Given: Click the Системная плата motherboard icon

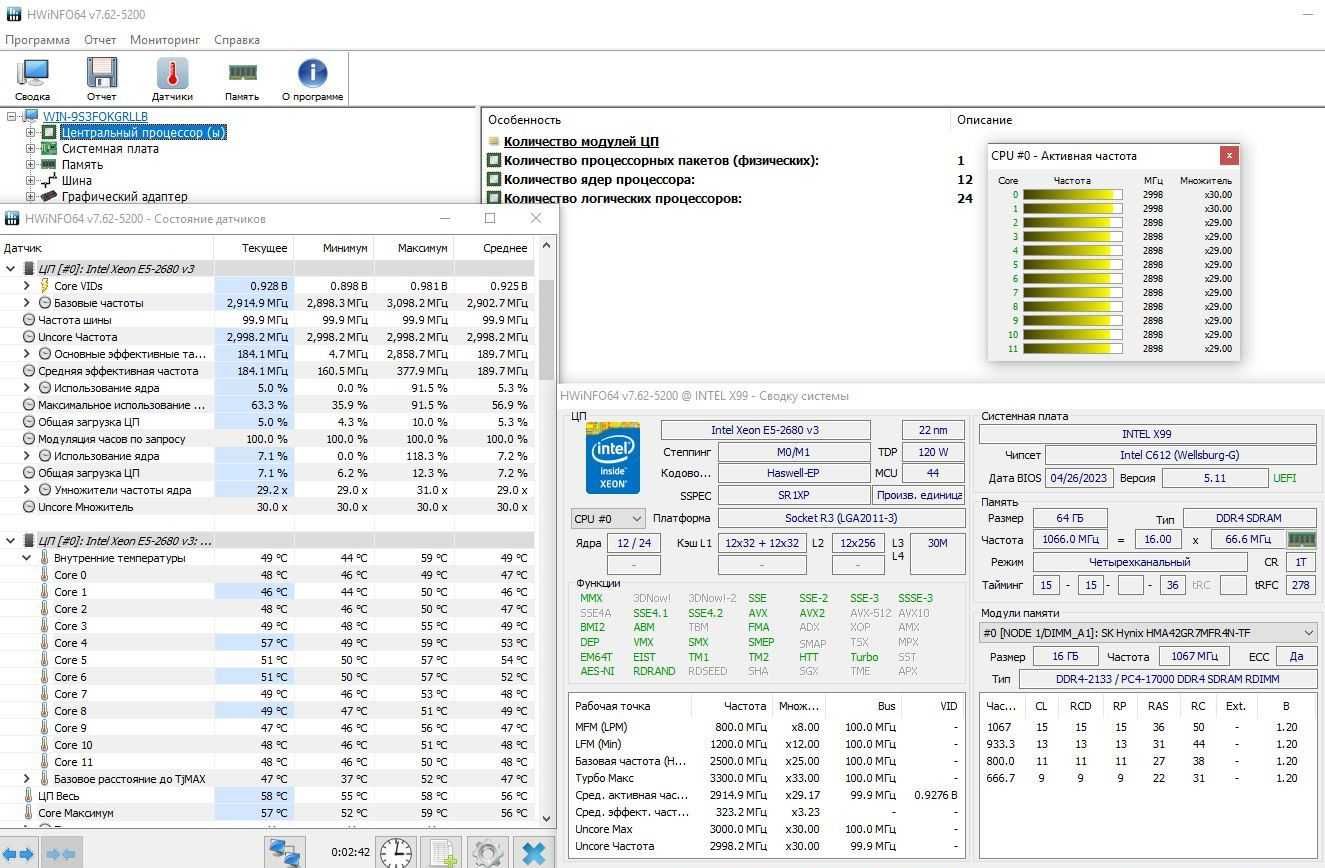Looking at the screenshot, I should click(x=49, y=148).
